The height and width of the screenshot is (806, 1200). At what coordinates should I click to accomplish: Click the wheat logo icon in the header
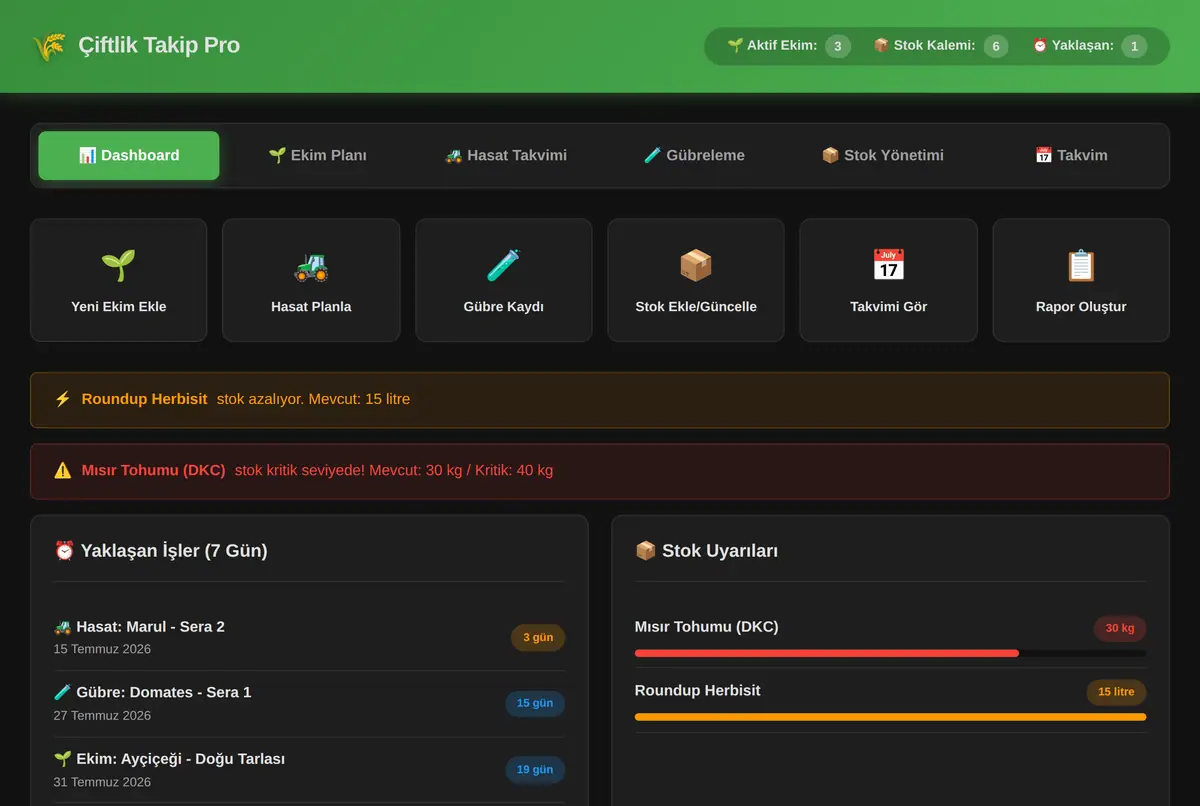[49, 46]
